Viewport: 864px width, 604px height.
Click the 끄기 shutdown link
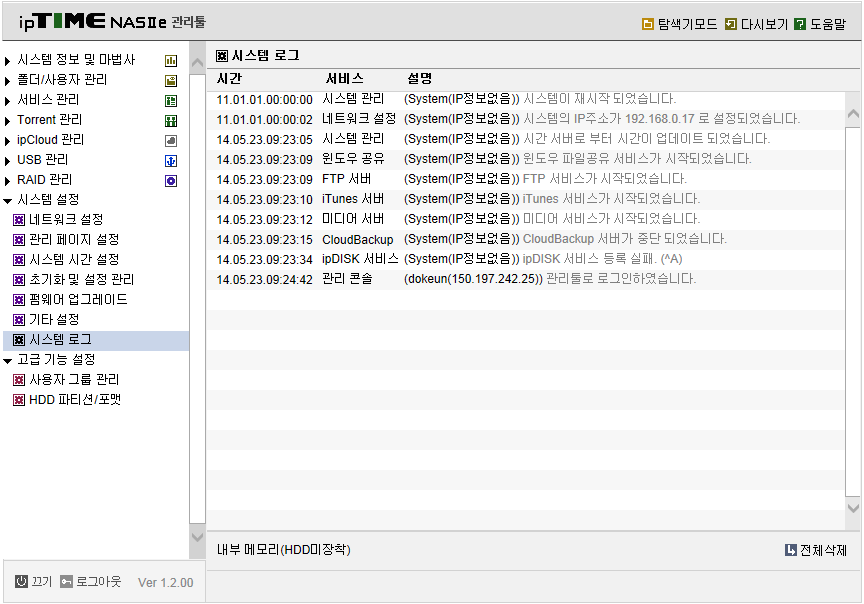(x=41, y=581)
